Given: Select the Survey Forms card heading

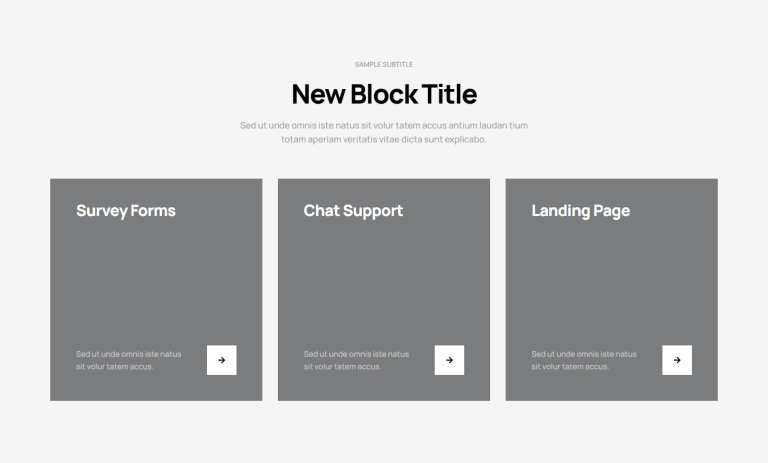Looking at the screenshot, I should [x=126, y=211].
